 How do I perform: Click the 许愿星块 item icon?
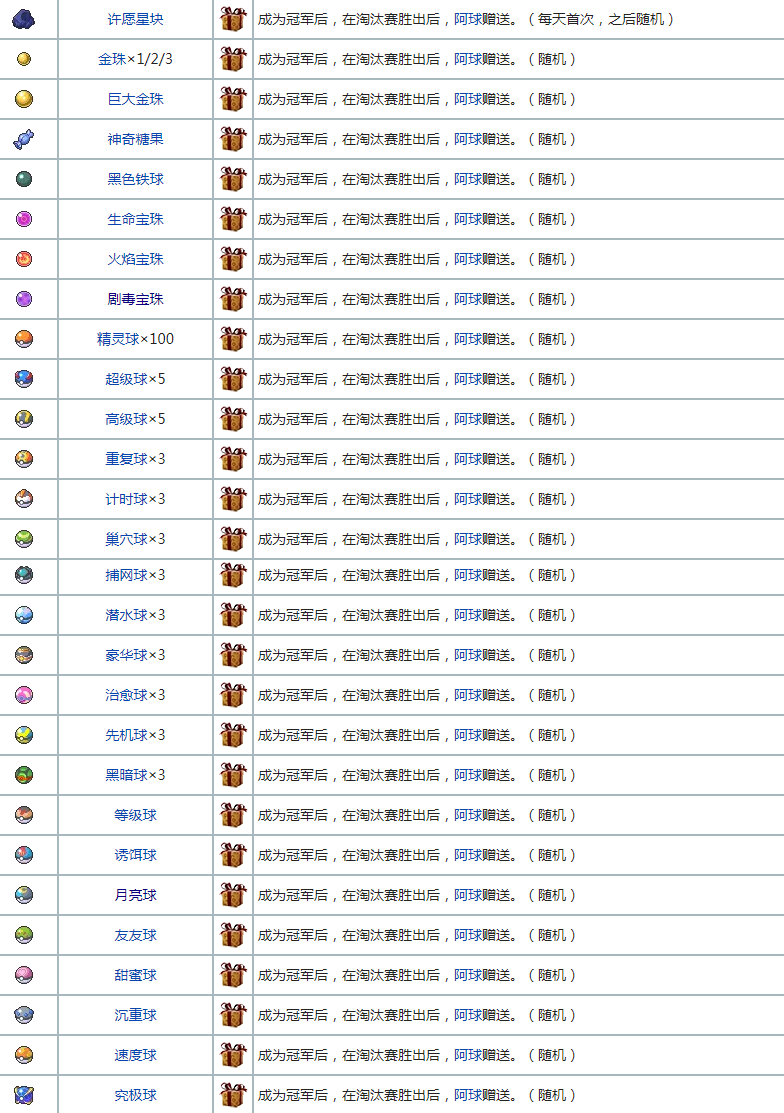(24, 19)
